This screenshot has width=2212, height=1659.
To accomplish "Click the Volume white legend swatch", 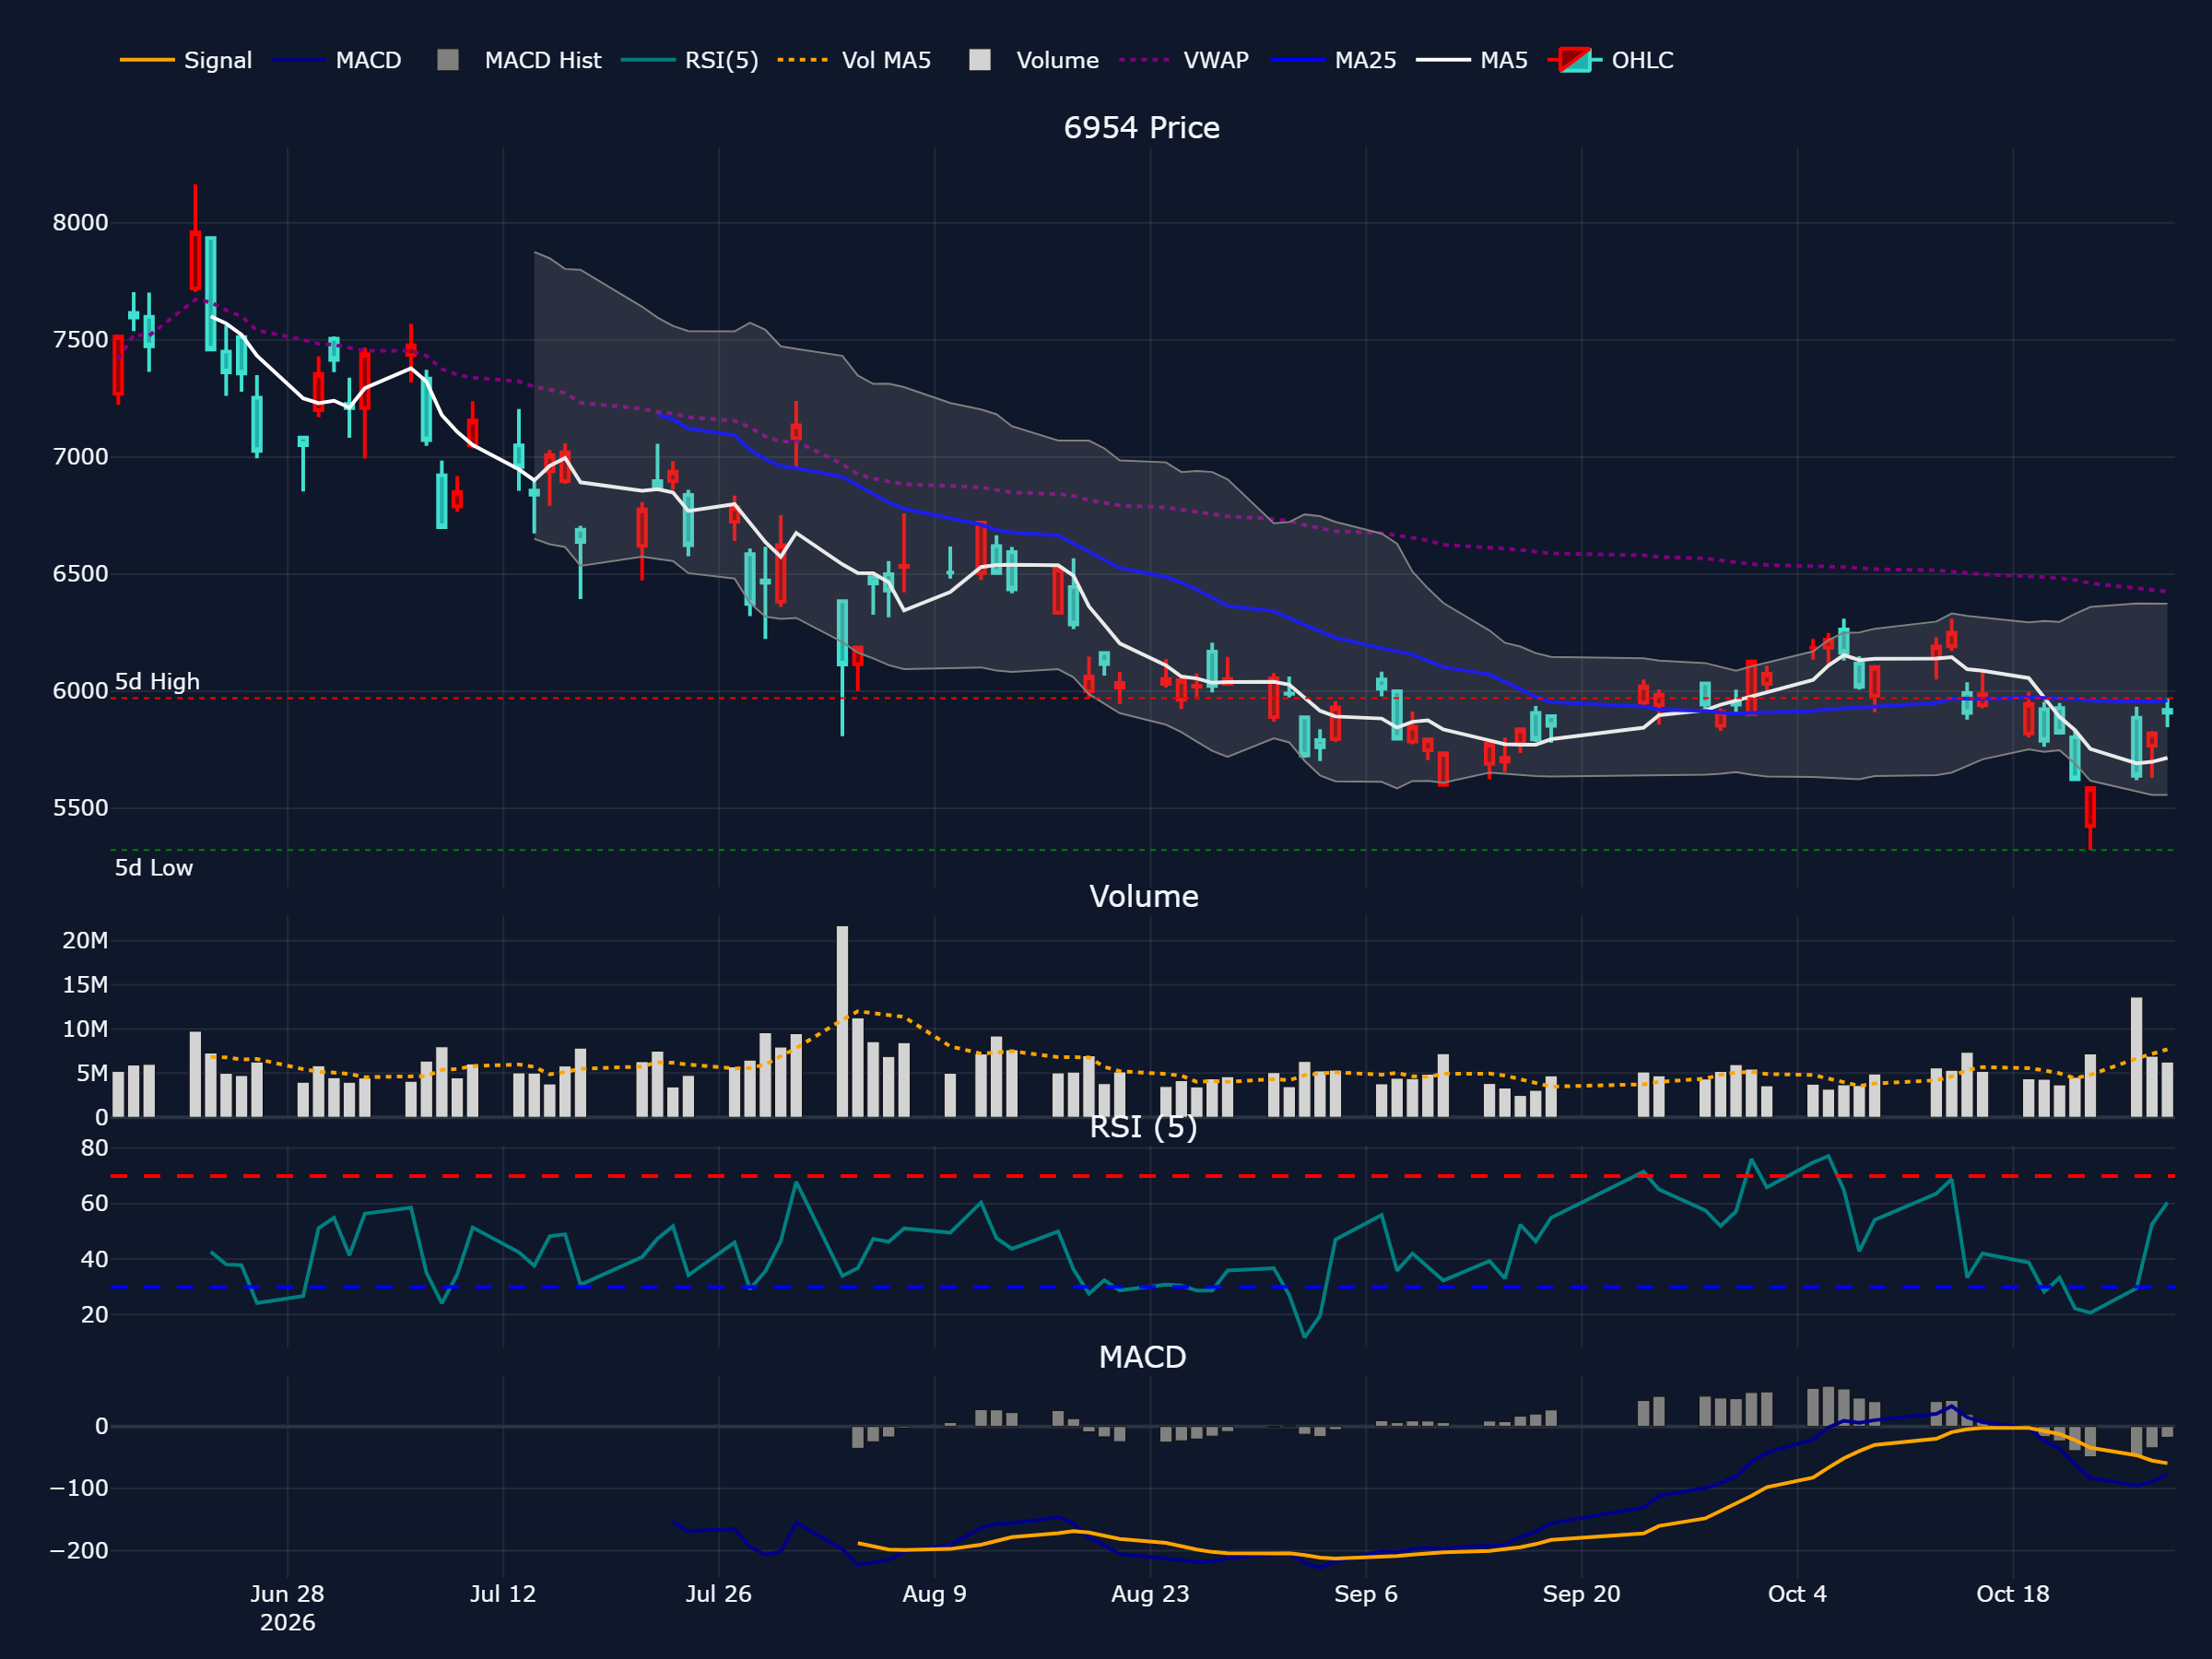I will tap(980, 60).
